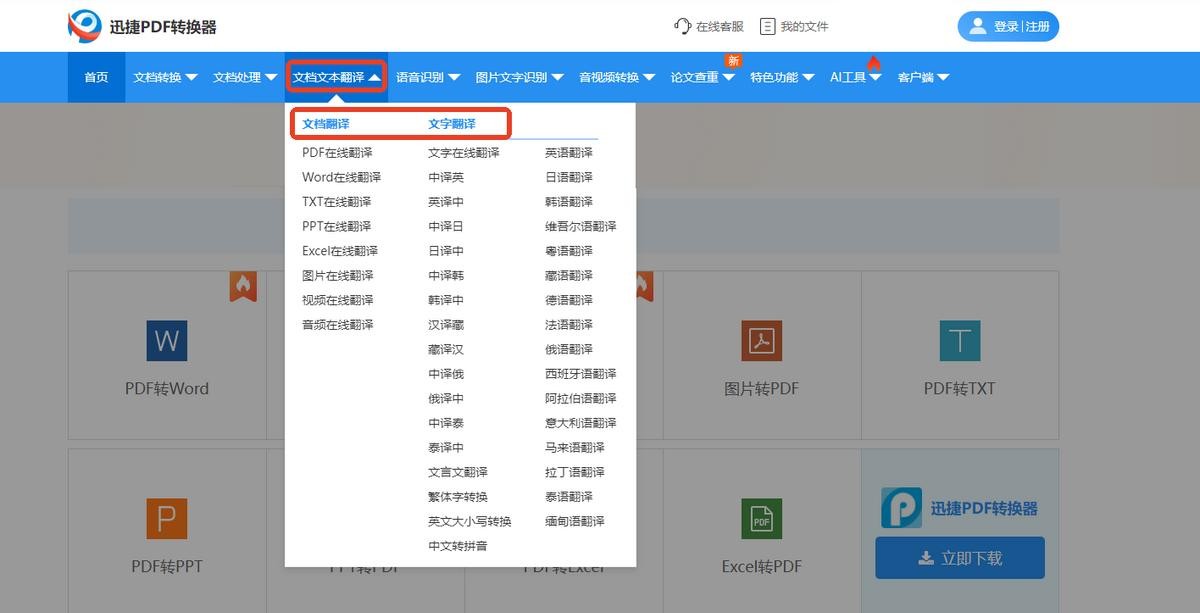Expand the 语音识别 dropdown menu

click(427, 77)
